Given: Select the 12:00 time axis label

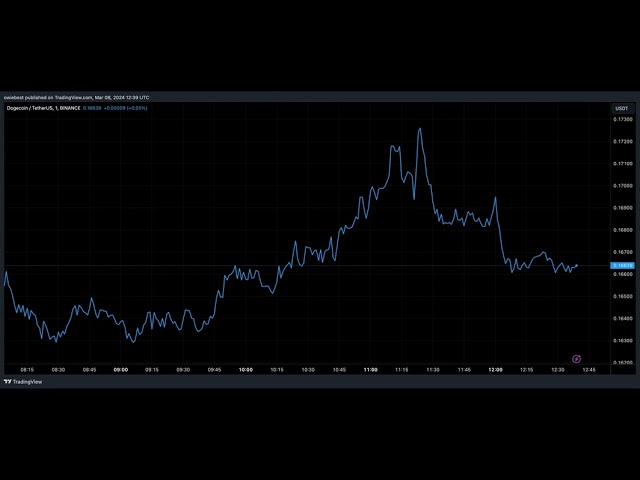Looking at the screenshot, I should (495, 370).
